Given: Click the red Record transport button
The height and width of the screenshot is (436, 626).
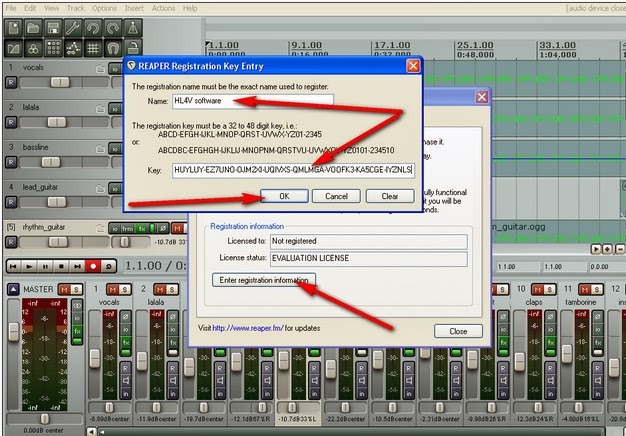Looking at the screenshot, I should [93, 266].
